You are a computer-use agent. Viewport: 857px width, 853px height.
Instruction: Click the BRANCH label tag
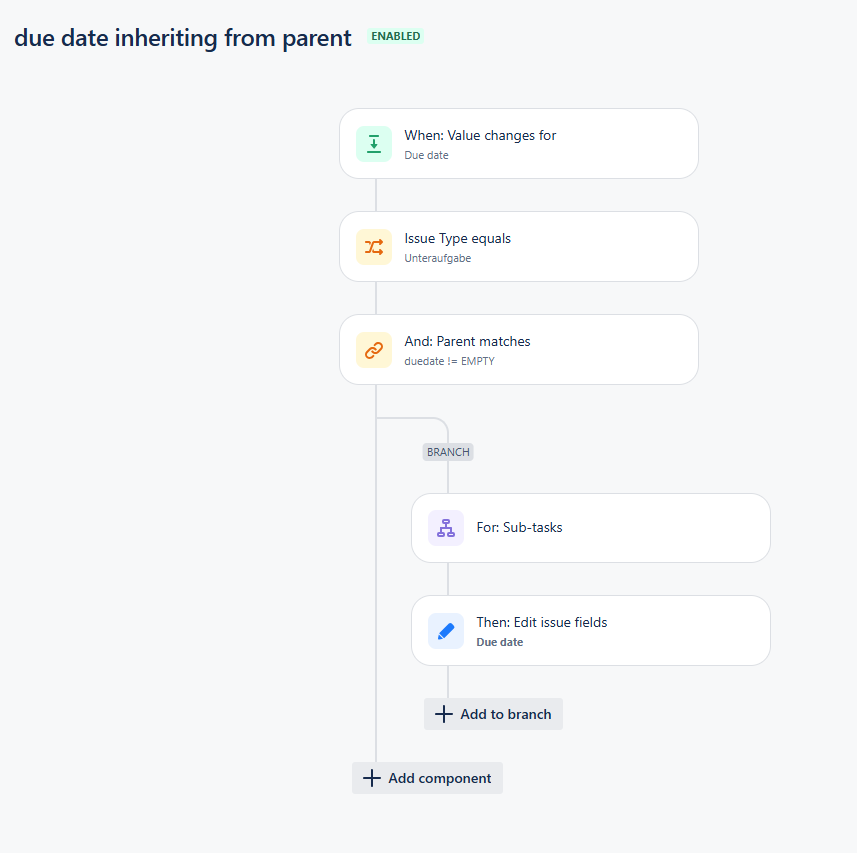(x=448, y=452)
